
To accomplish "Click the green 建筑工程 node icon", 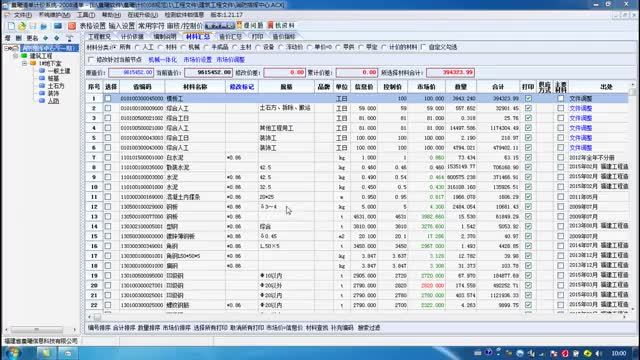I will (x=24, y=56).
